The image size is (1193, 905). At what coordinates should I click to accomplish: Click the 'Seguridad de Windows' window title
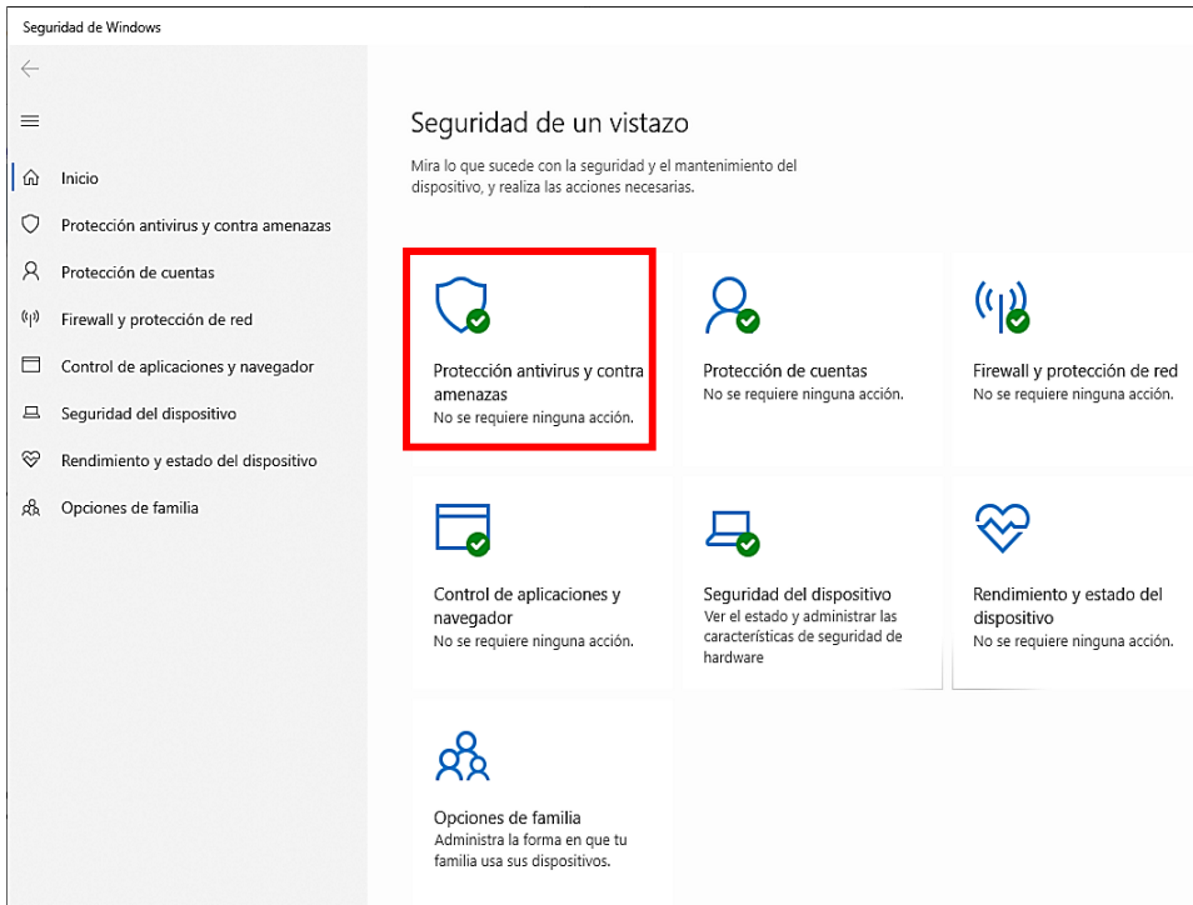click(x=92, y=27)
